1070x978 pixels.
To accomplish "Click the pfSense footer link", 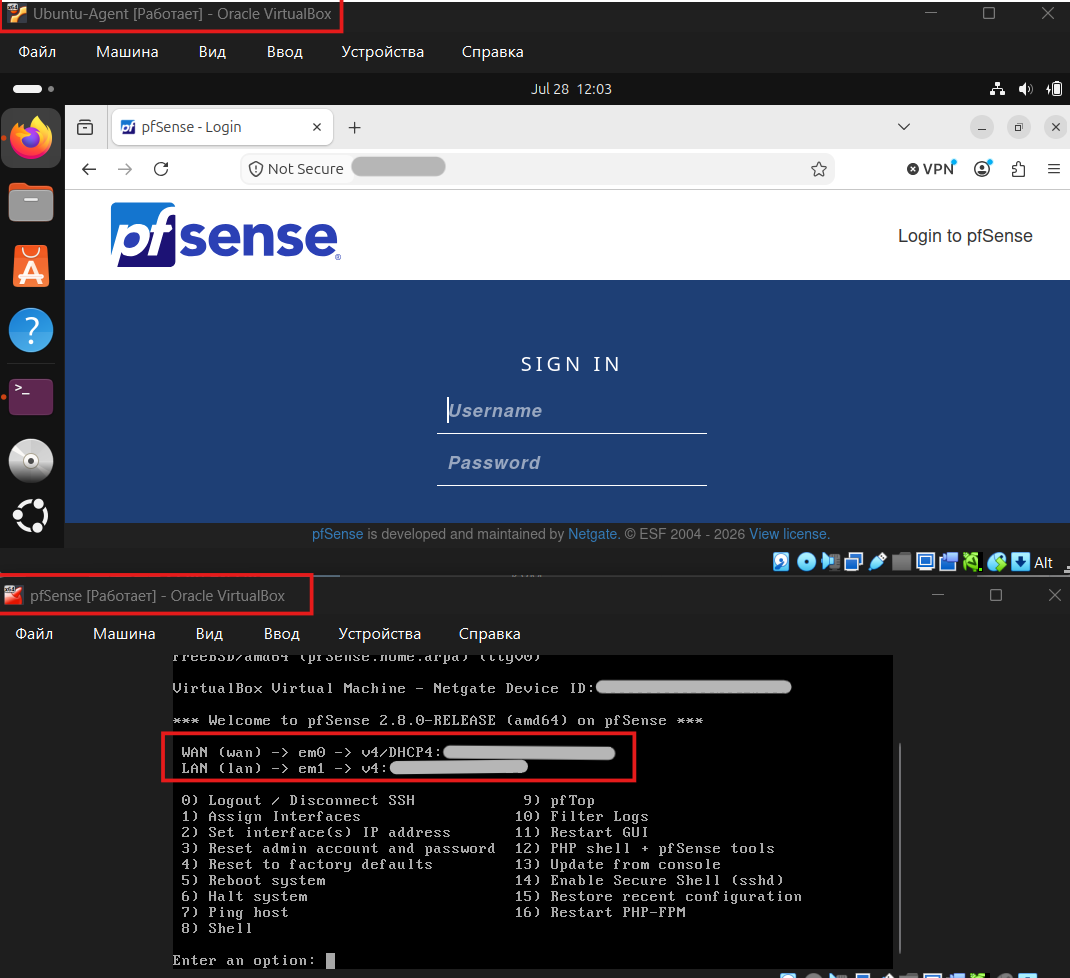I will (338, 534).
